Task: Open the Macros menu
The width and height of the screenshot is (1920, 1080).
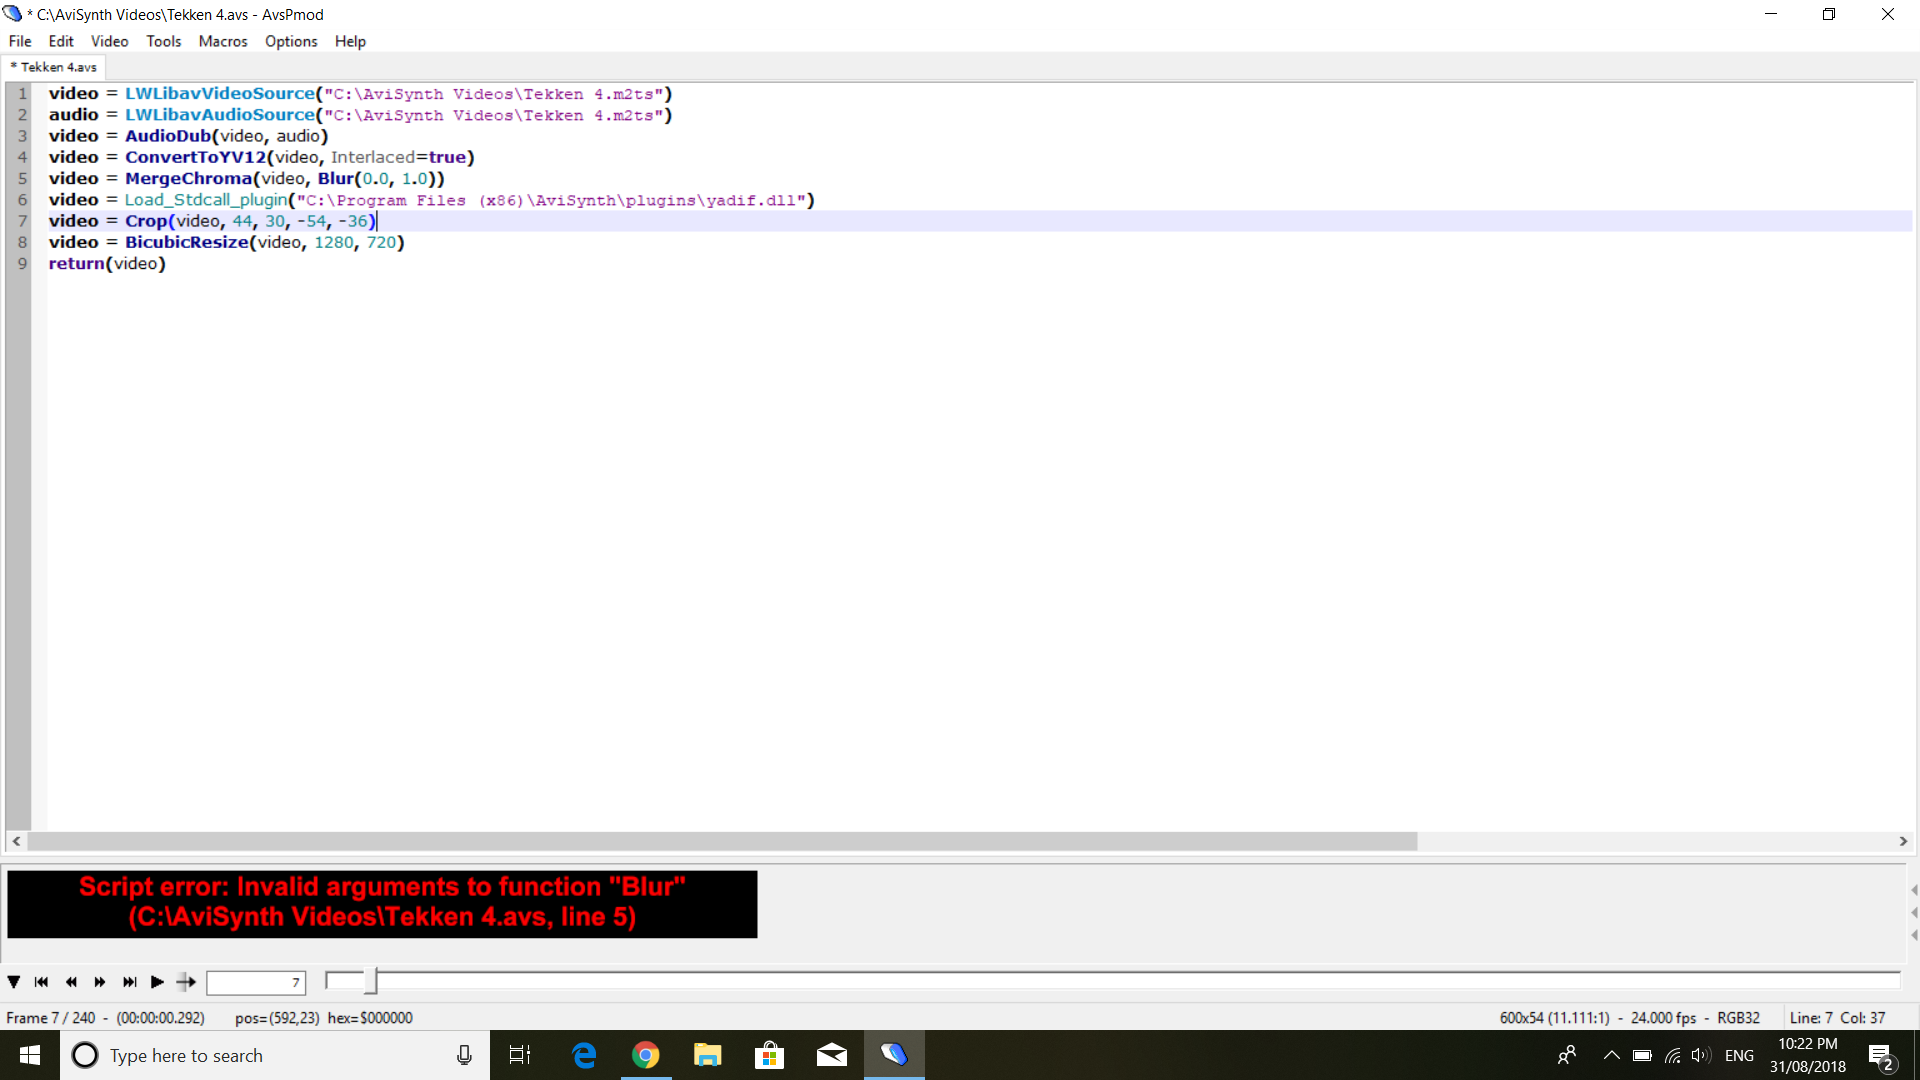Action: click(x=222, y=41)
